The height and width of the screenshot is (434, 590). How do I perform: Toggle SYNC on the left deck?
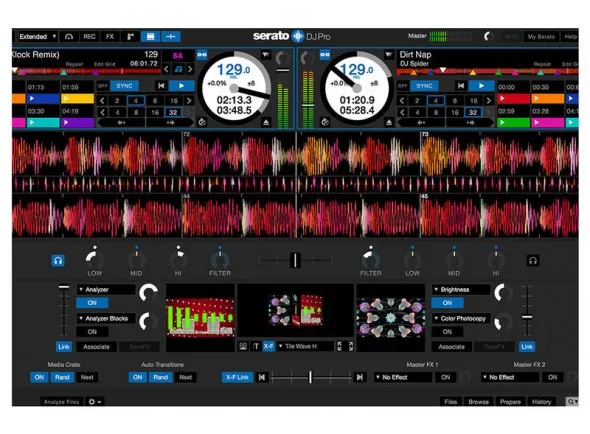124,86
